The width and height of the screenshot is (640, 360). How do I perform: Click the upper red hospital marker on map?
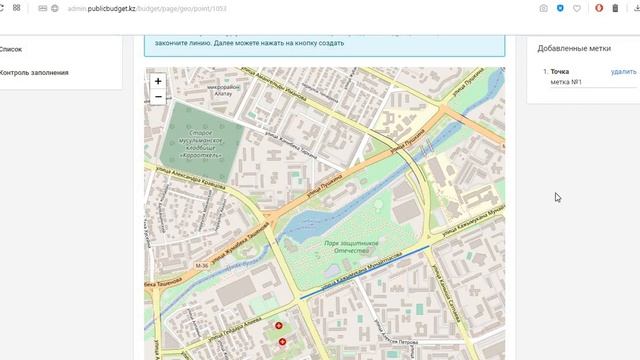coord(278,325)
